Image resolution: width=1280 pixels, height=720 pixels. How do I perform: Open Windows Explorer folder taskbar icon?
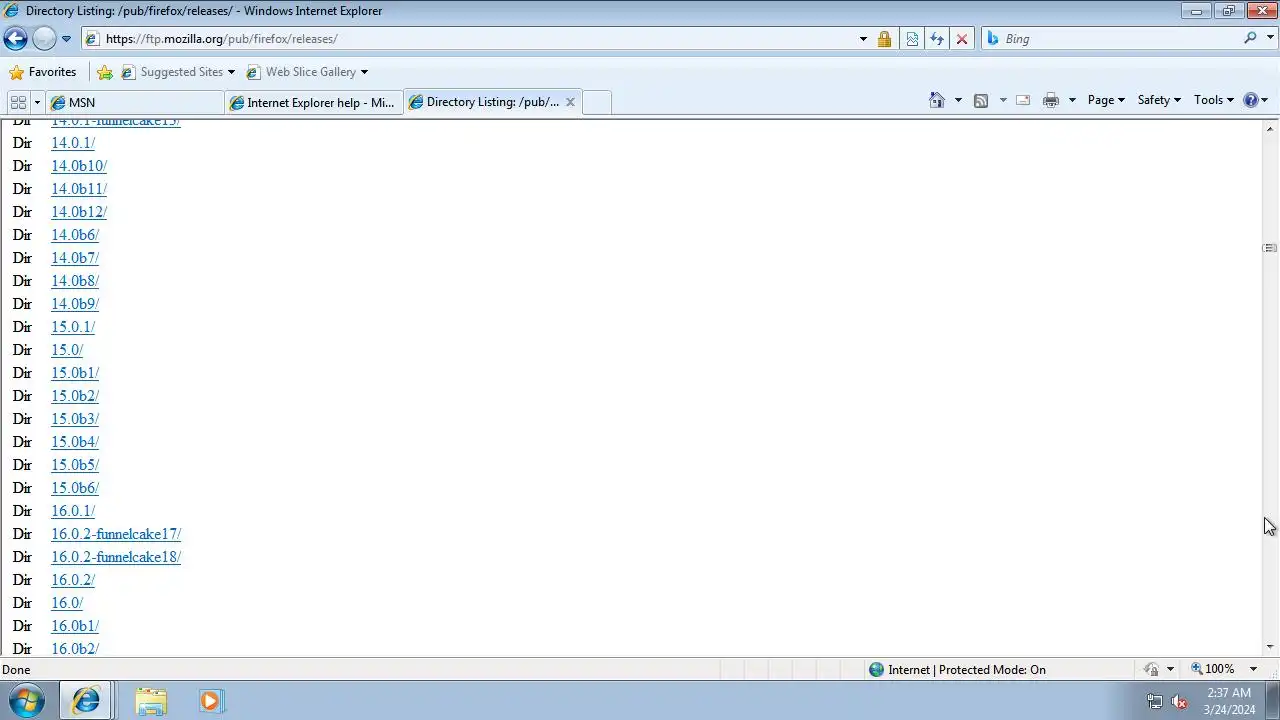[151, 701]
